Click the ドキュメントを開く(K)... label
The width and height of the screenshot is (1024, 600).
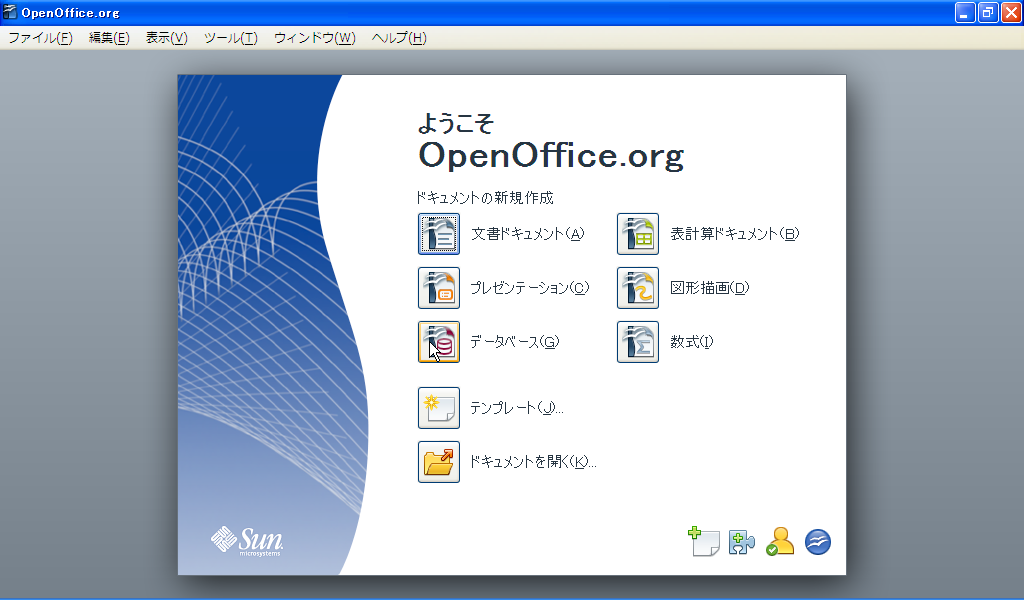(533, 462)
